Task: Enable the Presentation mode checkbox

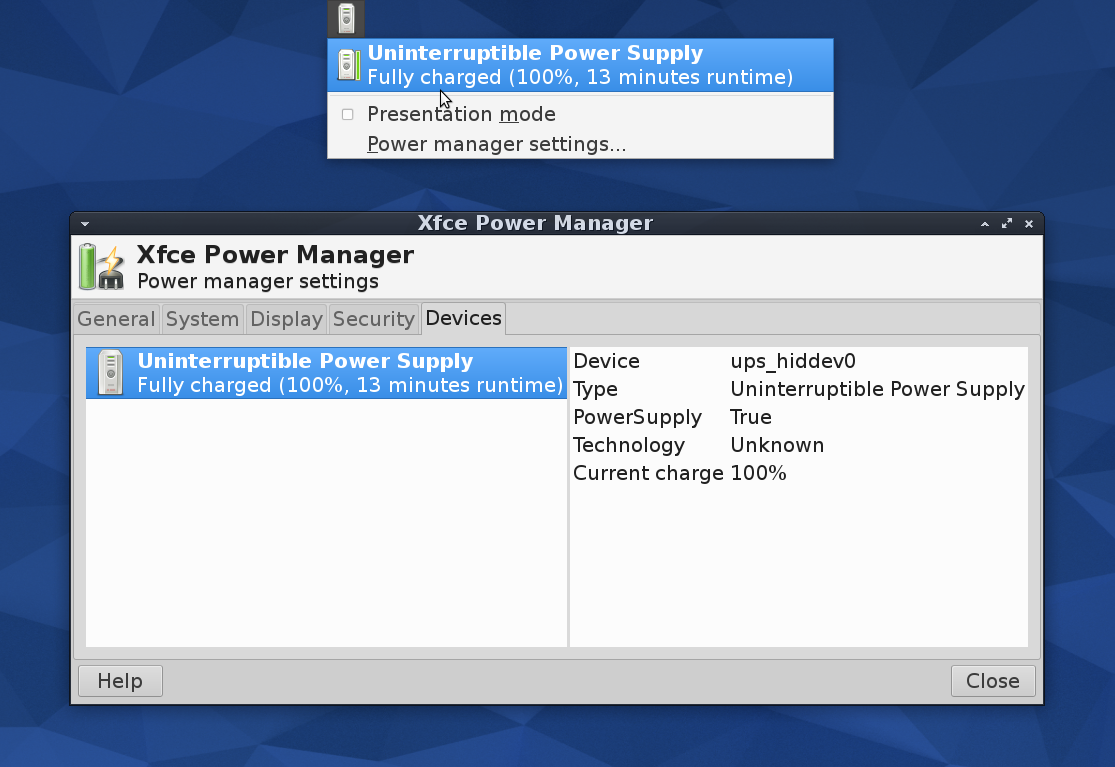Action: (348, 114)
